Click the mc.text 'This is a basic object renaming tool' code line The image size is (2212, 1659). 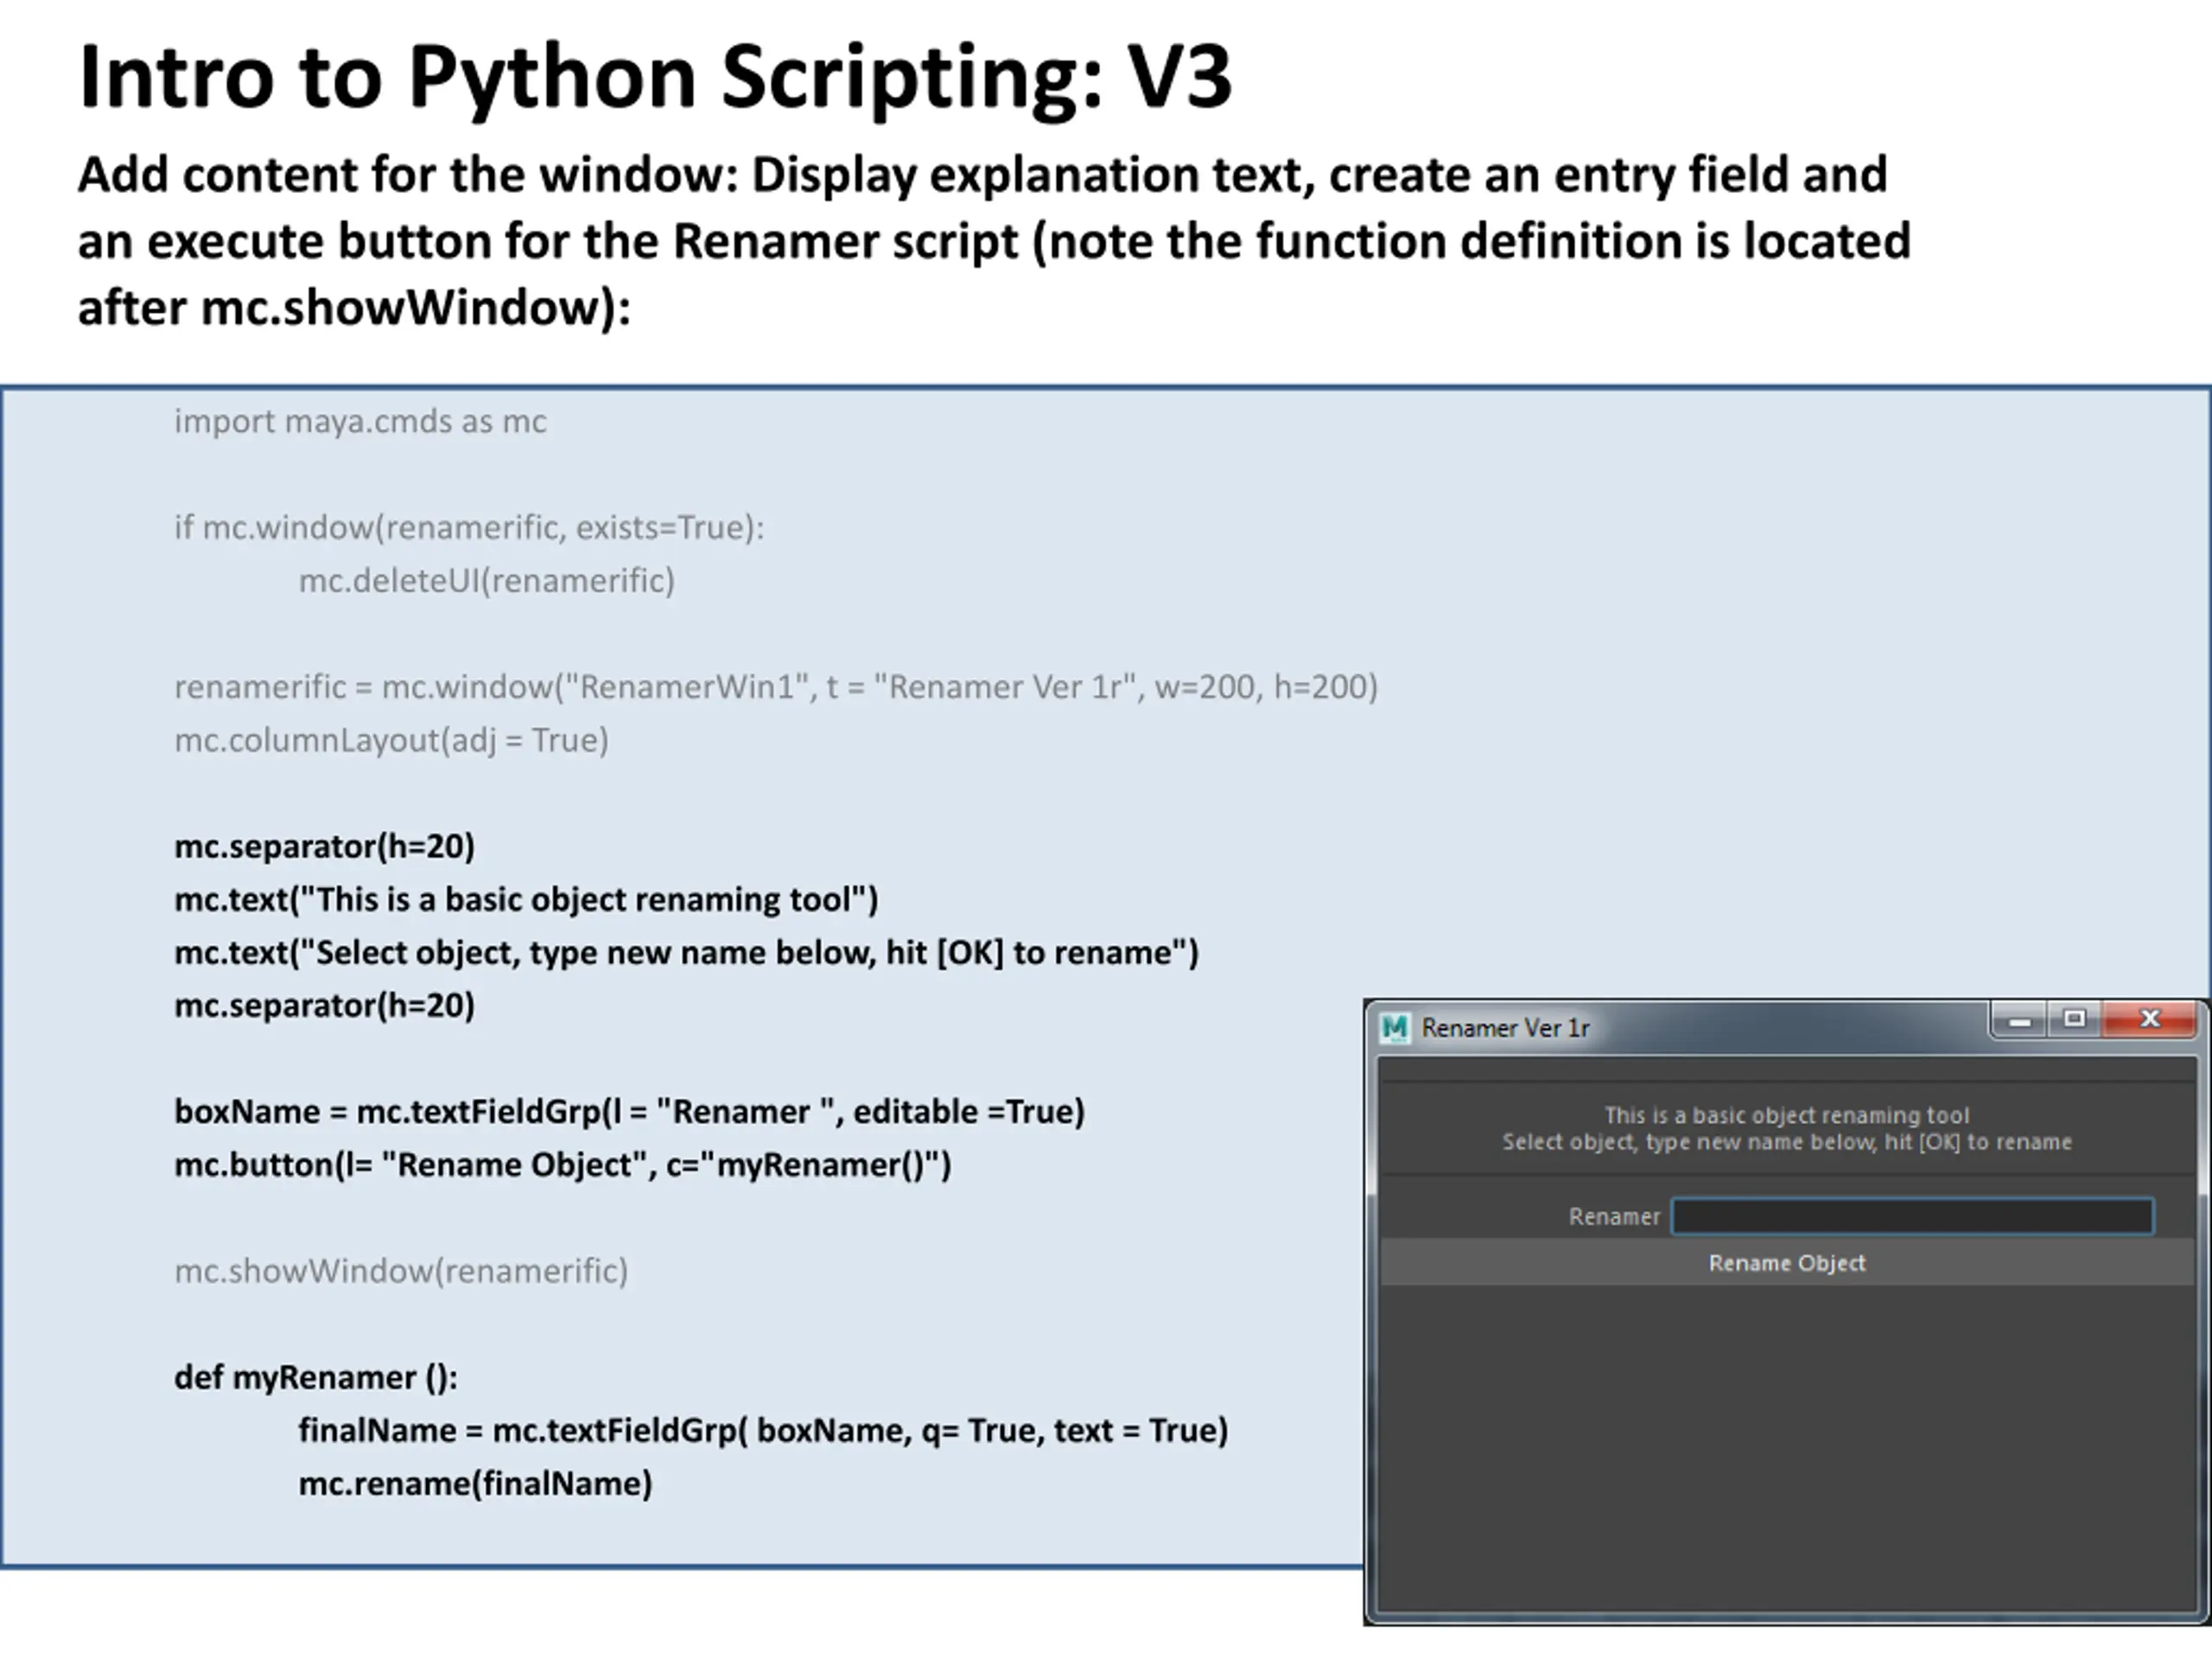(x=526, y=899)
